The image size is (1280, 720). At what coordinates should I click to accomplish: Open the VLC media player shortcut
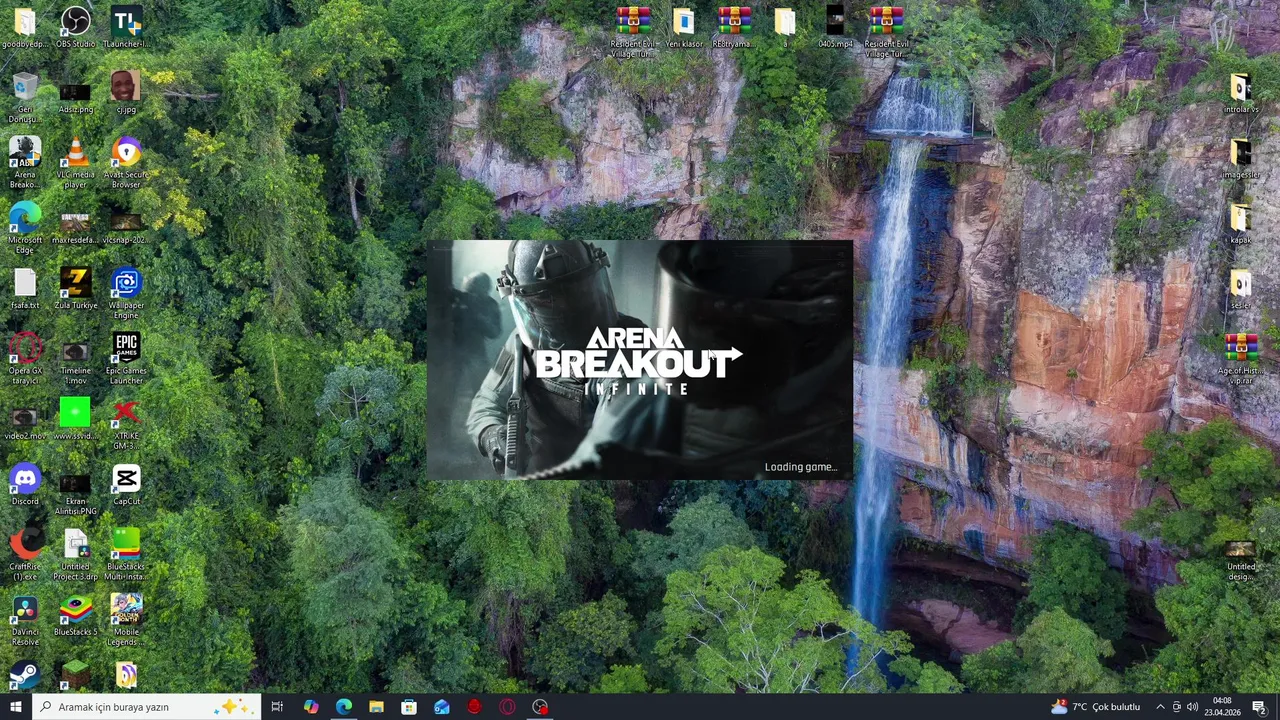click(75, 162)
